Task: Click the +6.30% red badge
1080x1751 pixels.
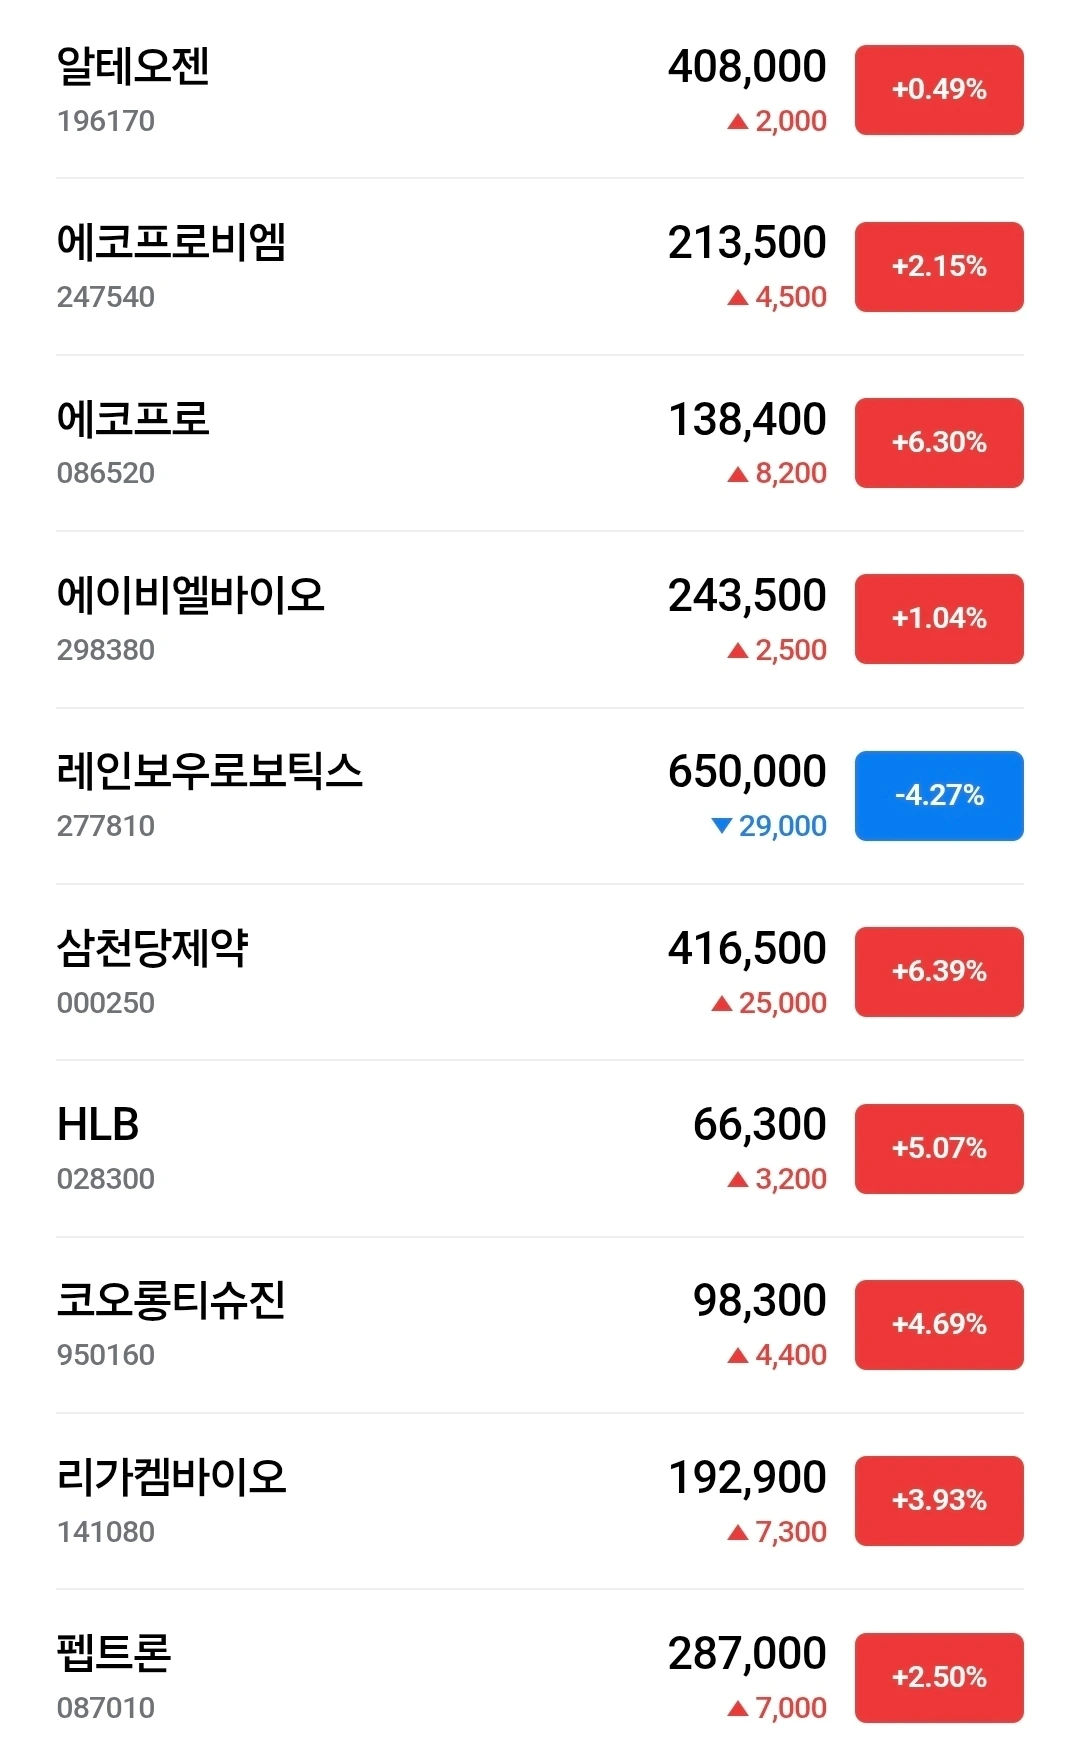Action: pos(939,443)
